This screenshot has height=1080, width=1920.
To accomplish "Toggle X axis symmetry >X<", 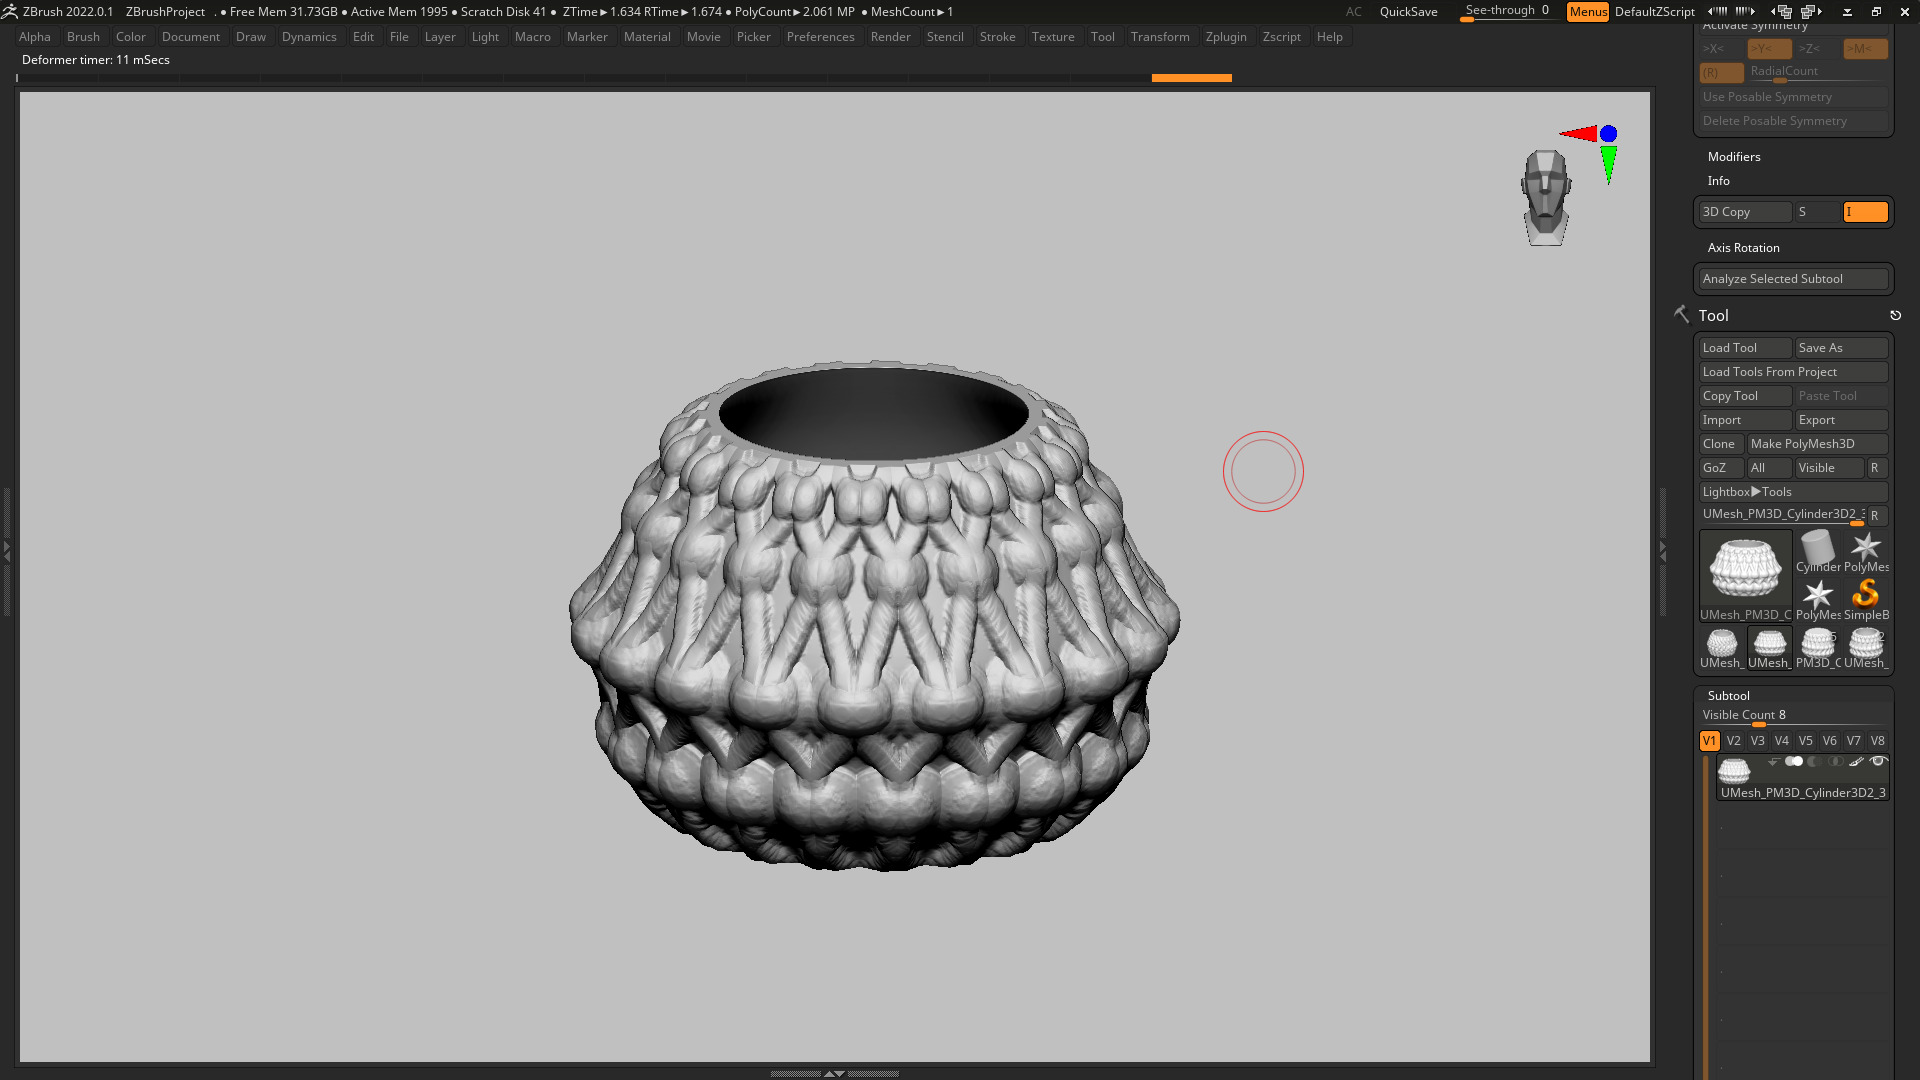I will click(1722, 49).
